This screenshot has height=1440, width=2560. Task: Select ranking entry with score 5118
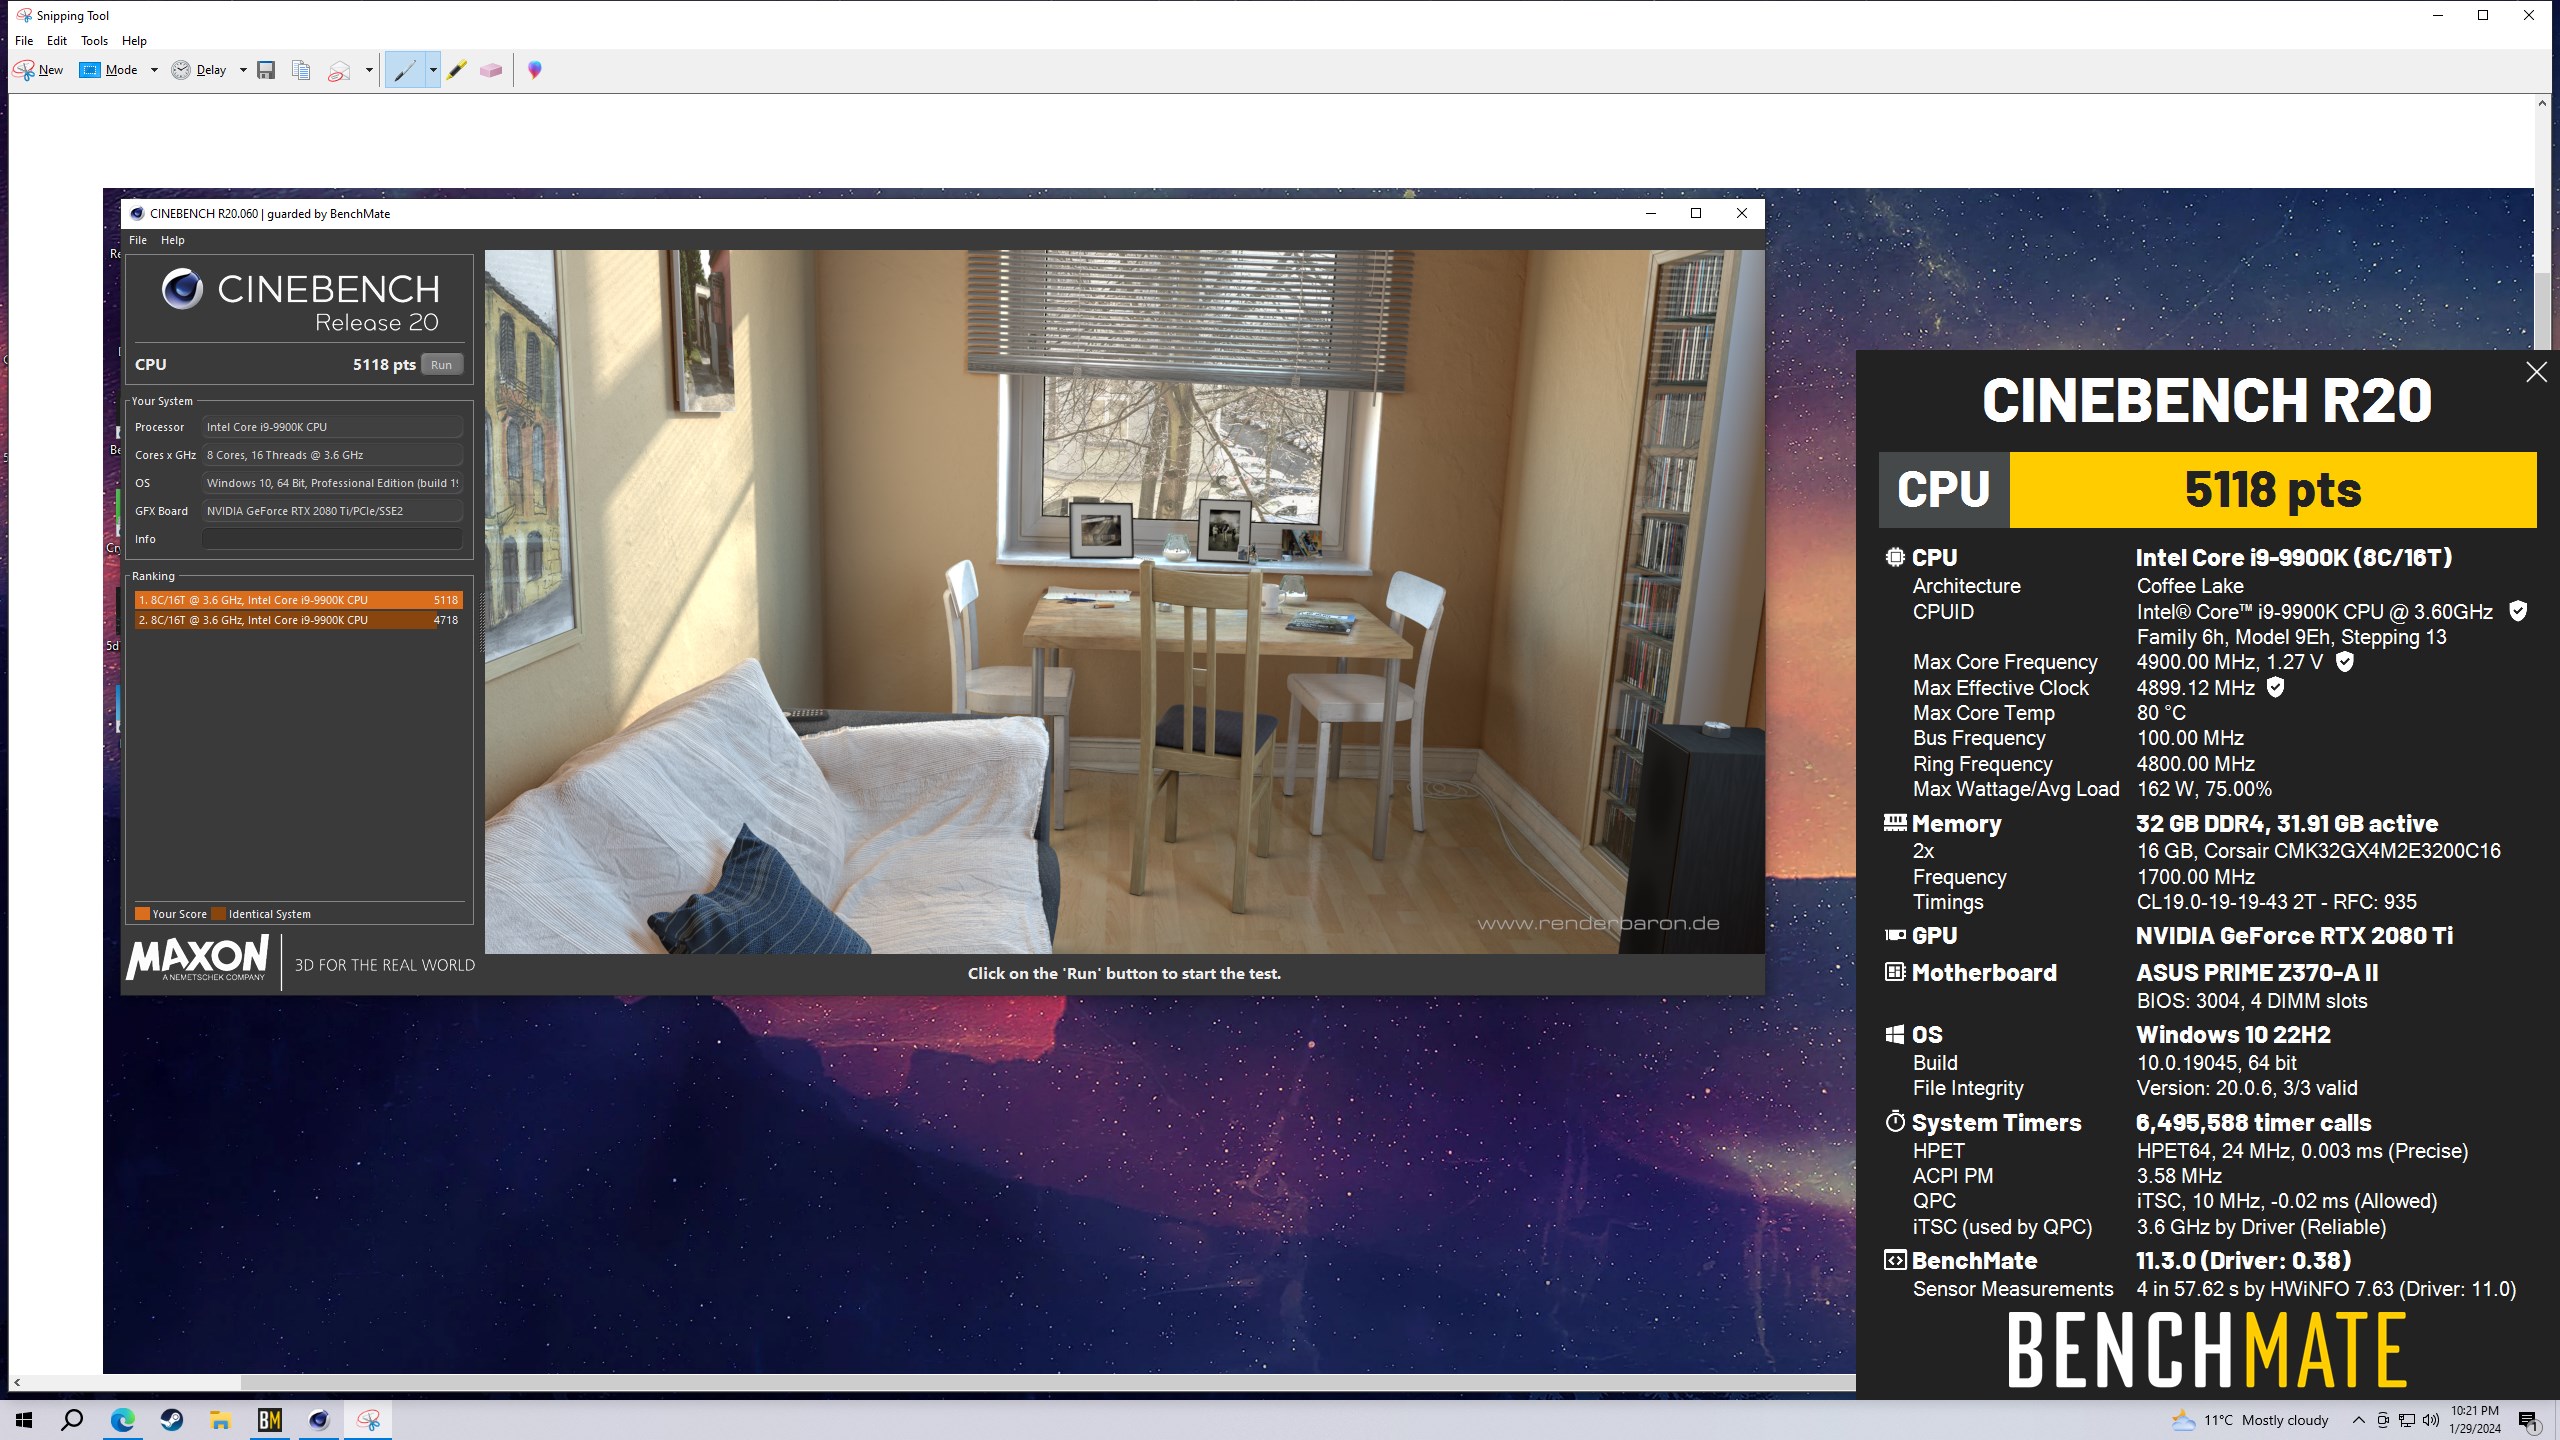tap(298, 600)
